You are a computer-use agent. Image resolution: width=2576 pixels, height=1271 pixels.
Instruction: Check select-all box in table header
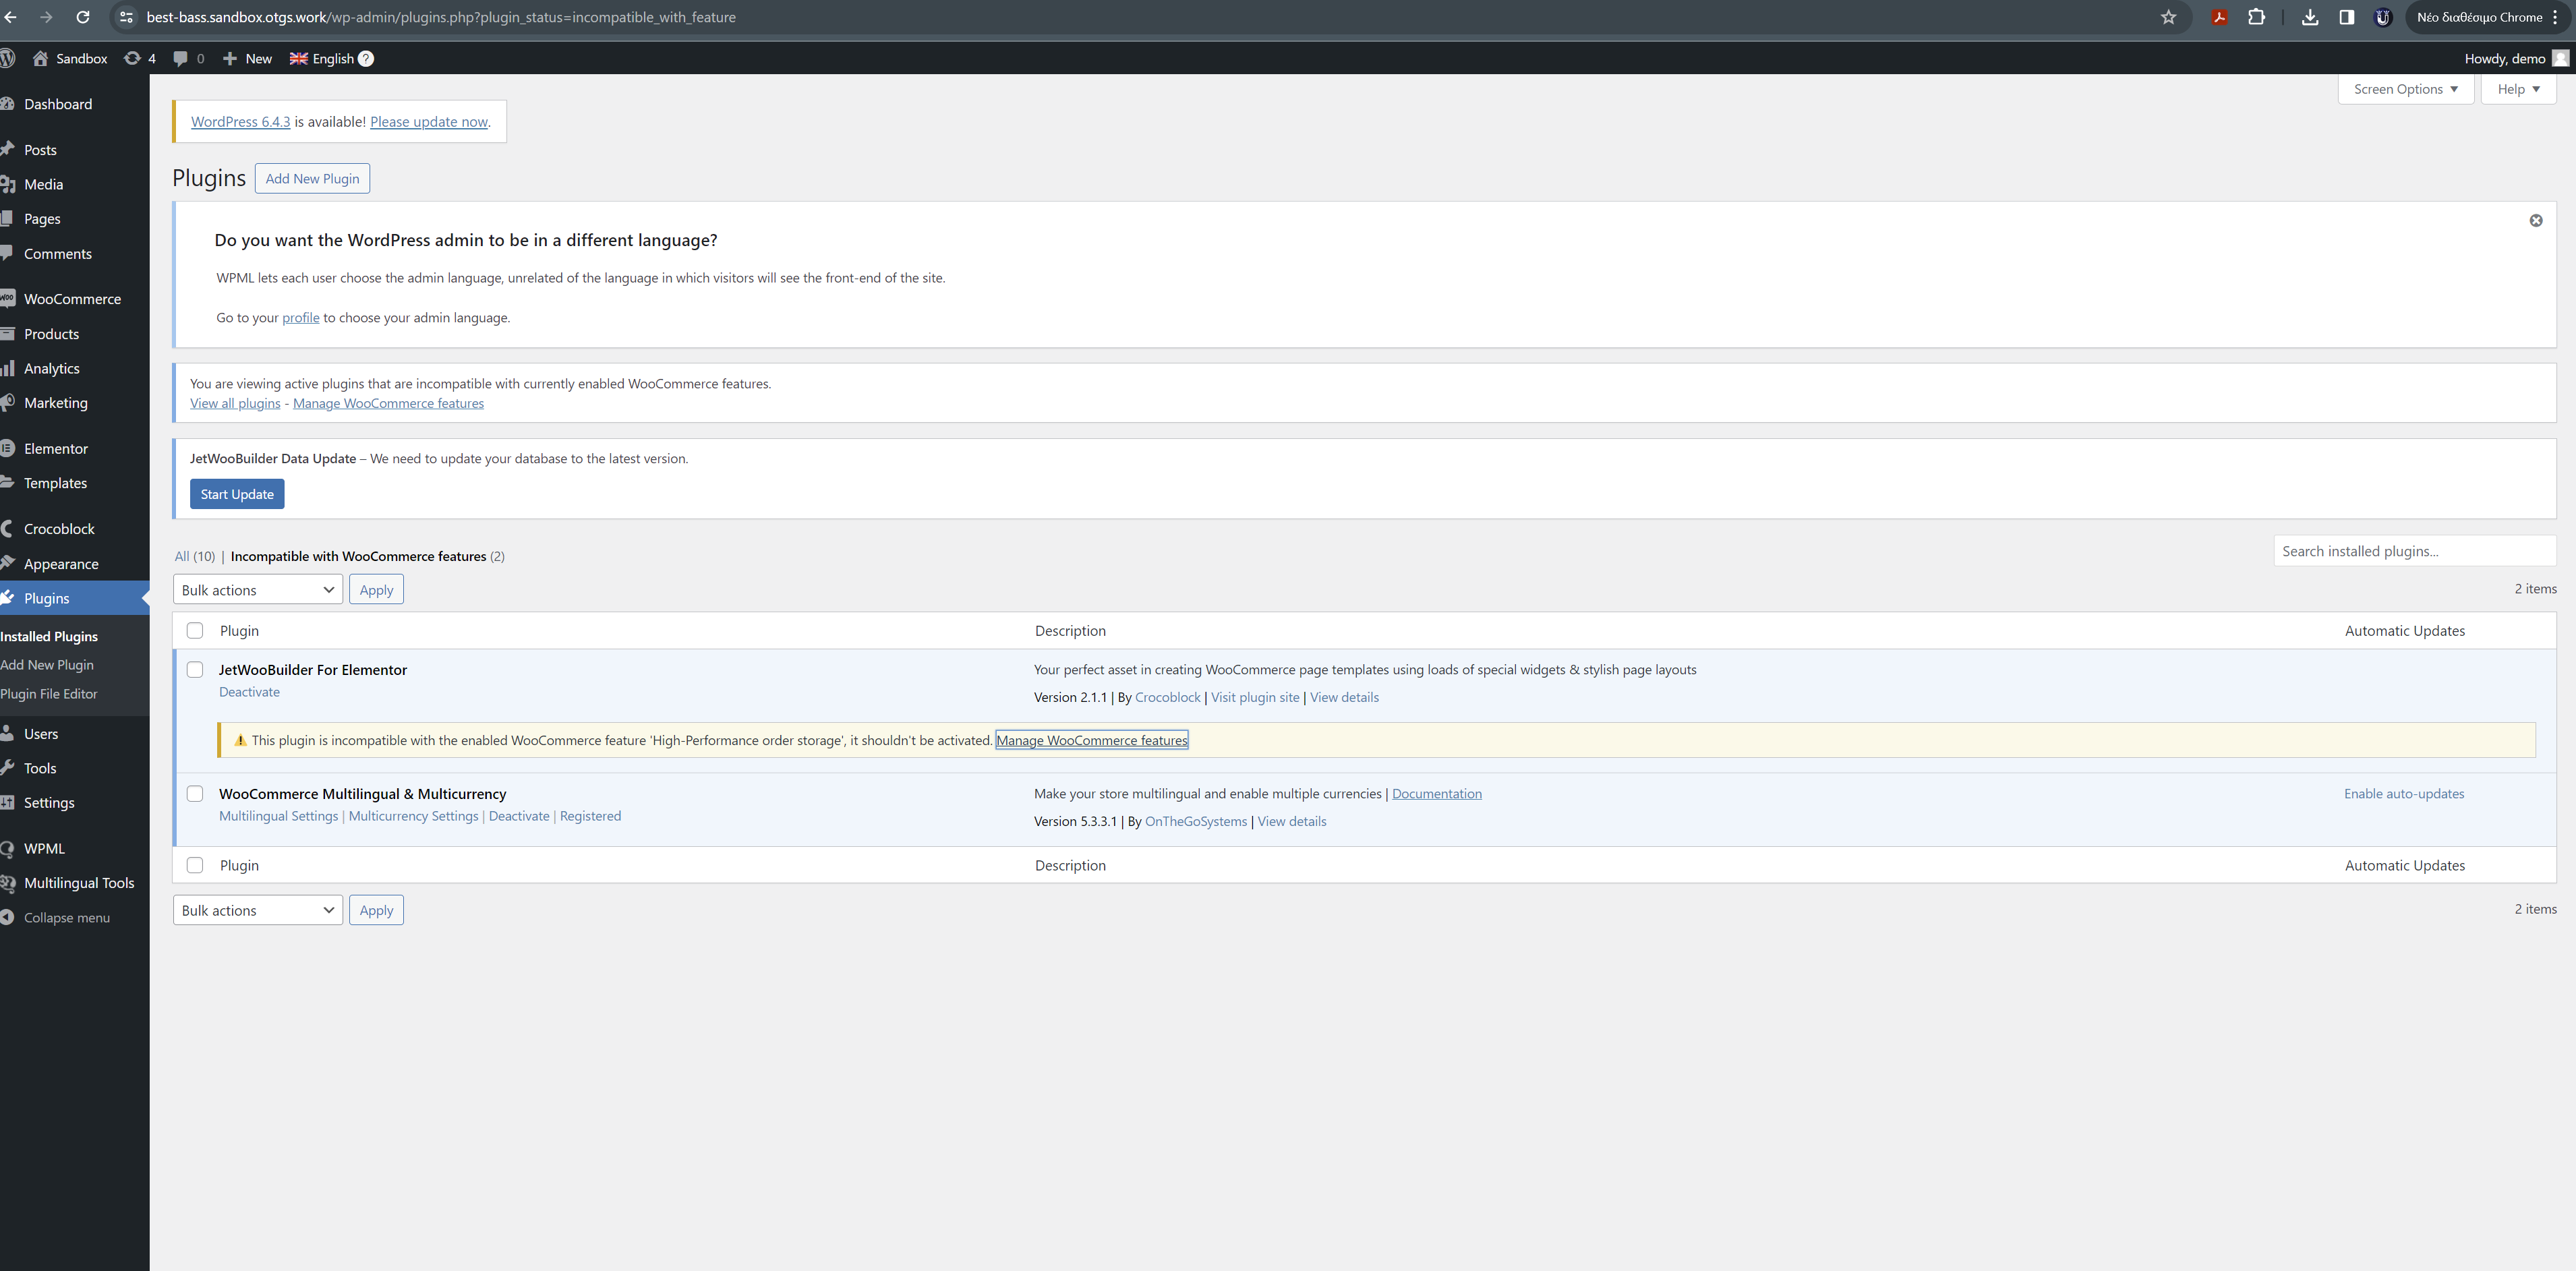point(195,630)
